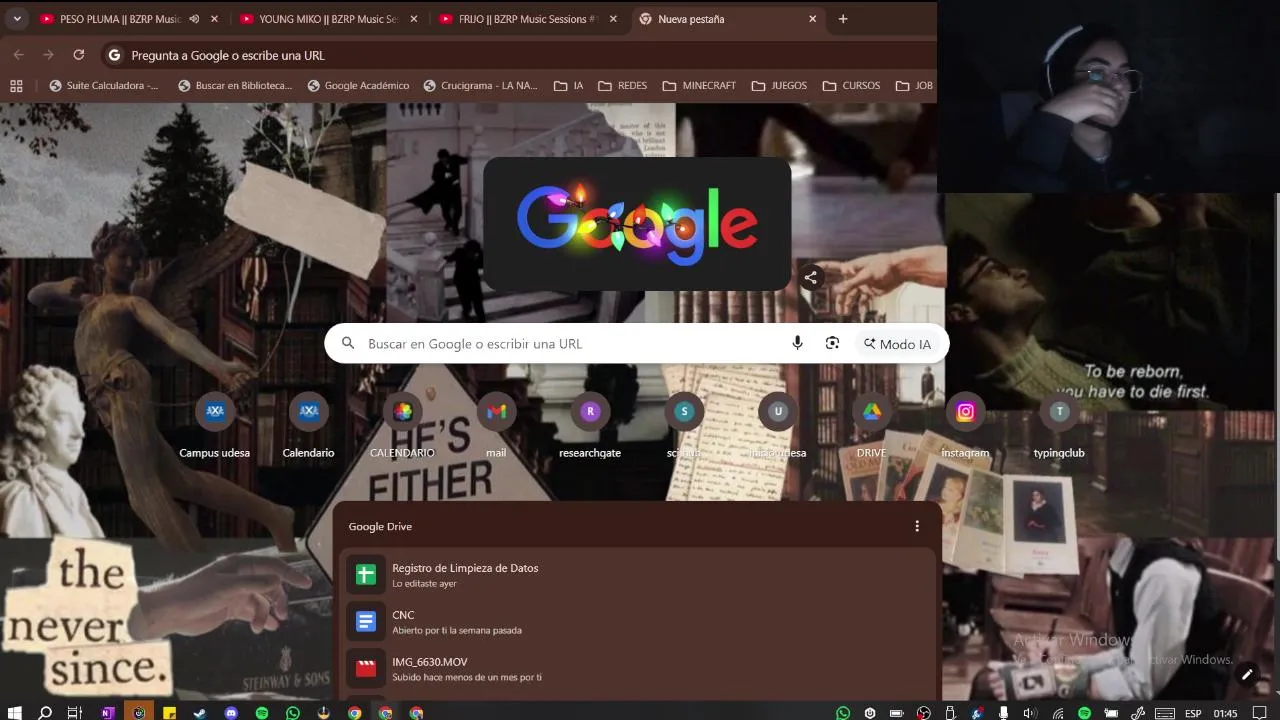Open Crucigrama - LA NA... bookmark
Viewport: 1280px width, 720px height.
[x=481, y=86]
